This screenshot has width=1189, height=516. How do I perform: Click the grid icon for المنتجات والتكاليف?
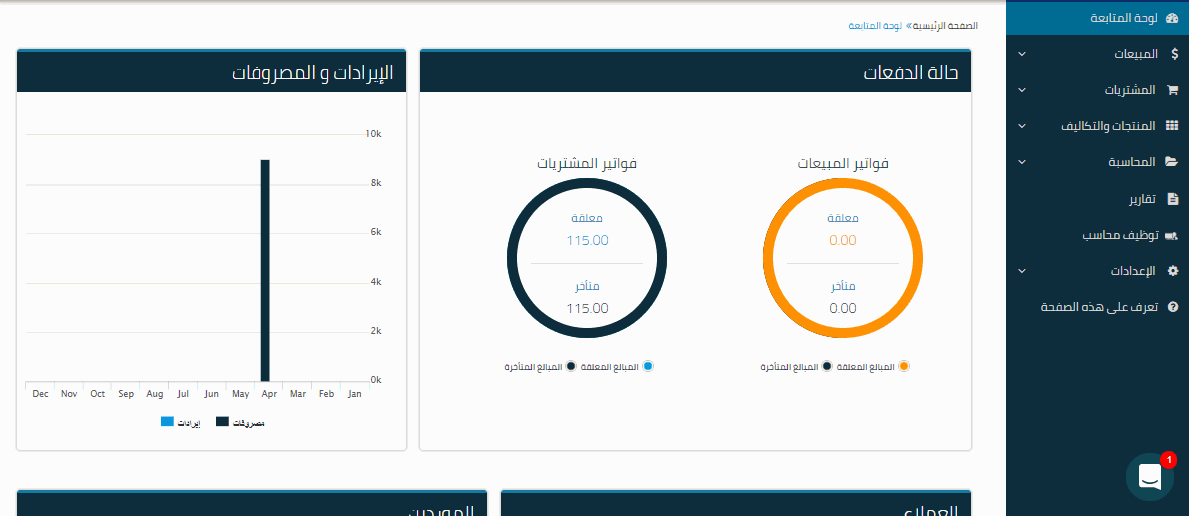pyautogui.click(x=1172, y=126)
